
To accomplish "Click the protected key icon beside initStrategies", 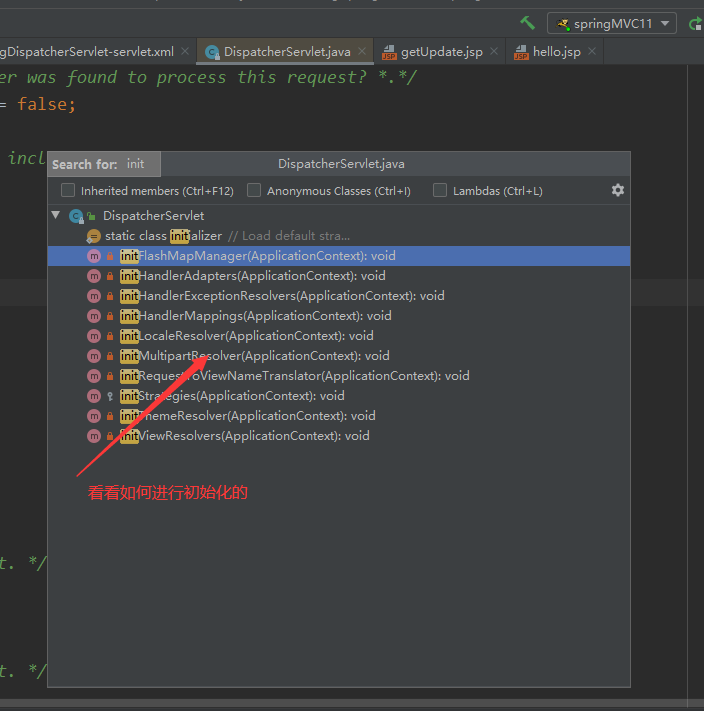I will click(x=110, y=396).
